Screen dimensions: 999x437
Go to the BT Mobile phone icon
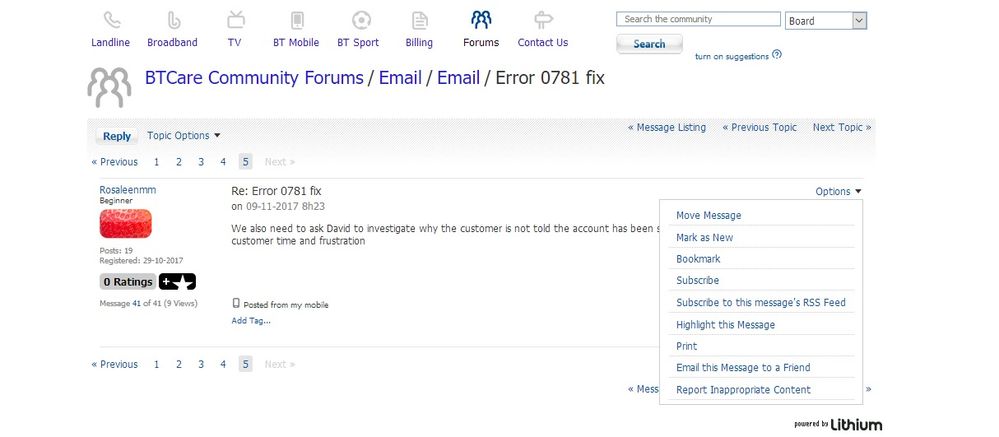click(x=297, y=20)
